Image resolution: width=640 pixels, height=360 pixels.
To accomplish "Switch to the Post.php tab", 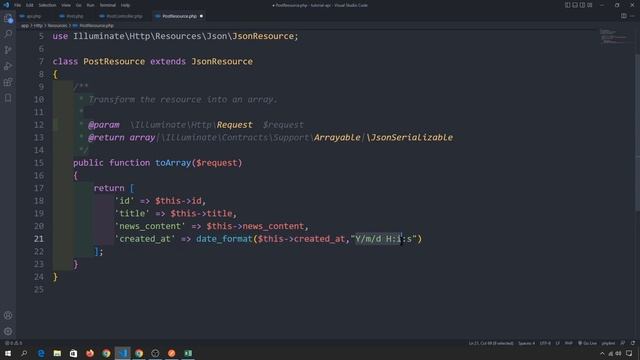I will (x=75, y=16).
